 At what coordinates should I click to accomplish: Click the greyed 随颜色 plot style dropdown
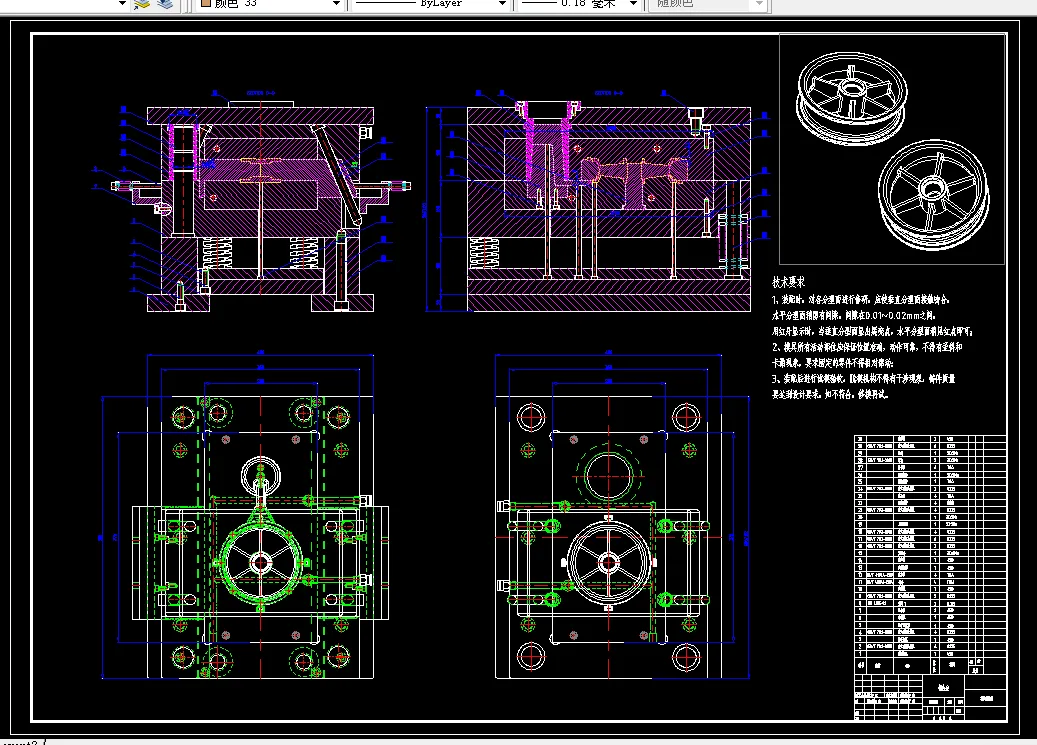(x=708, y=3)
